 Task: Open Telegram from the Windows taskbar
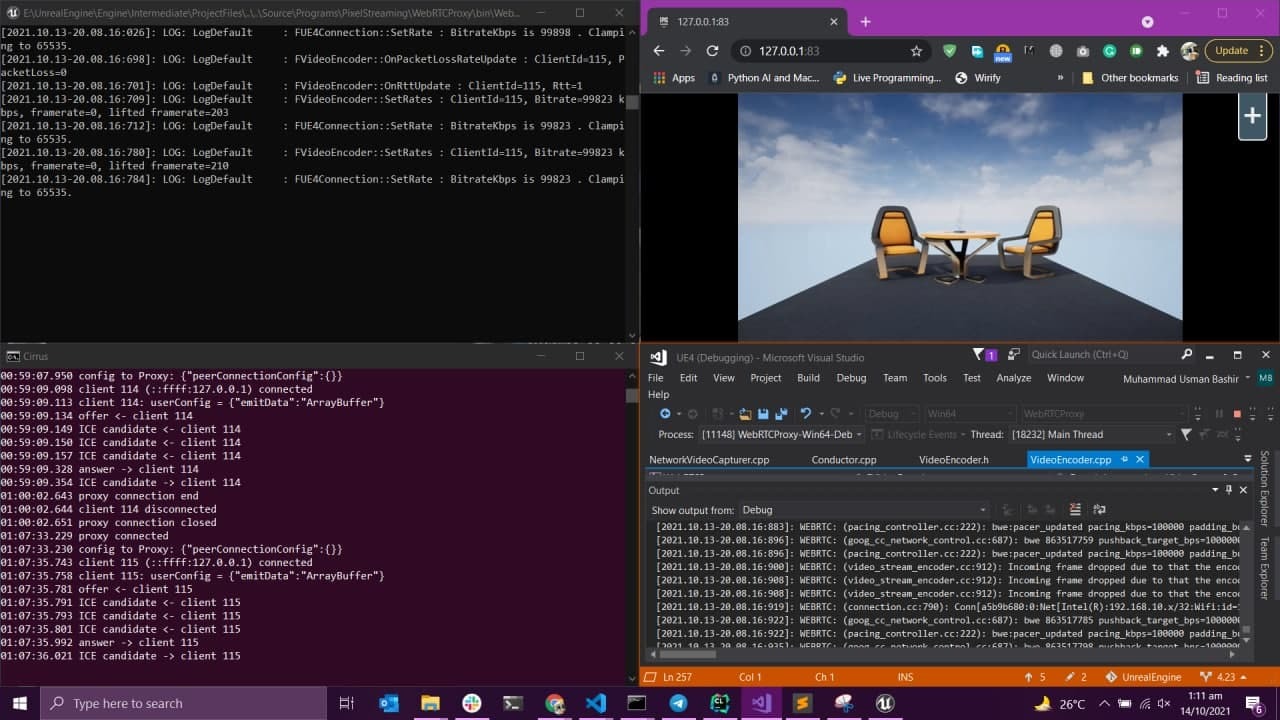tap(678, 703)
